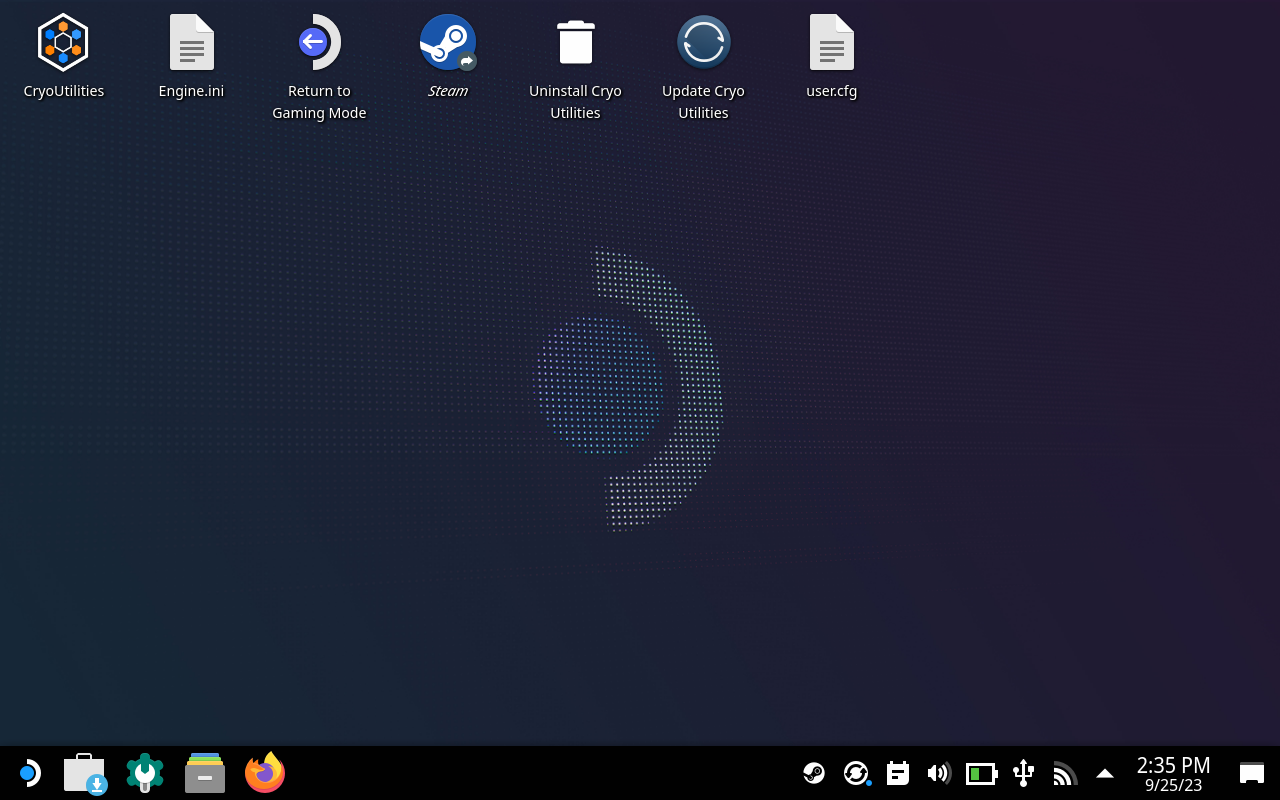1280x800 pixels.
Task: Open the software updates tray indicator
Action: tap(856, 773)
